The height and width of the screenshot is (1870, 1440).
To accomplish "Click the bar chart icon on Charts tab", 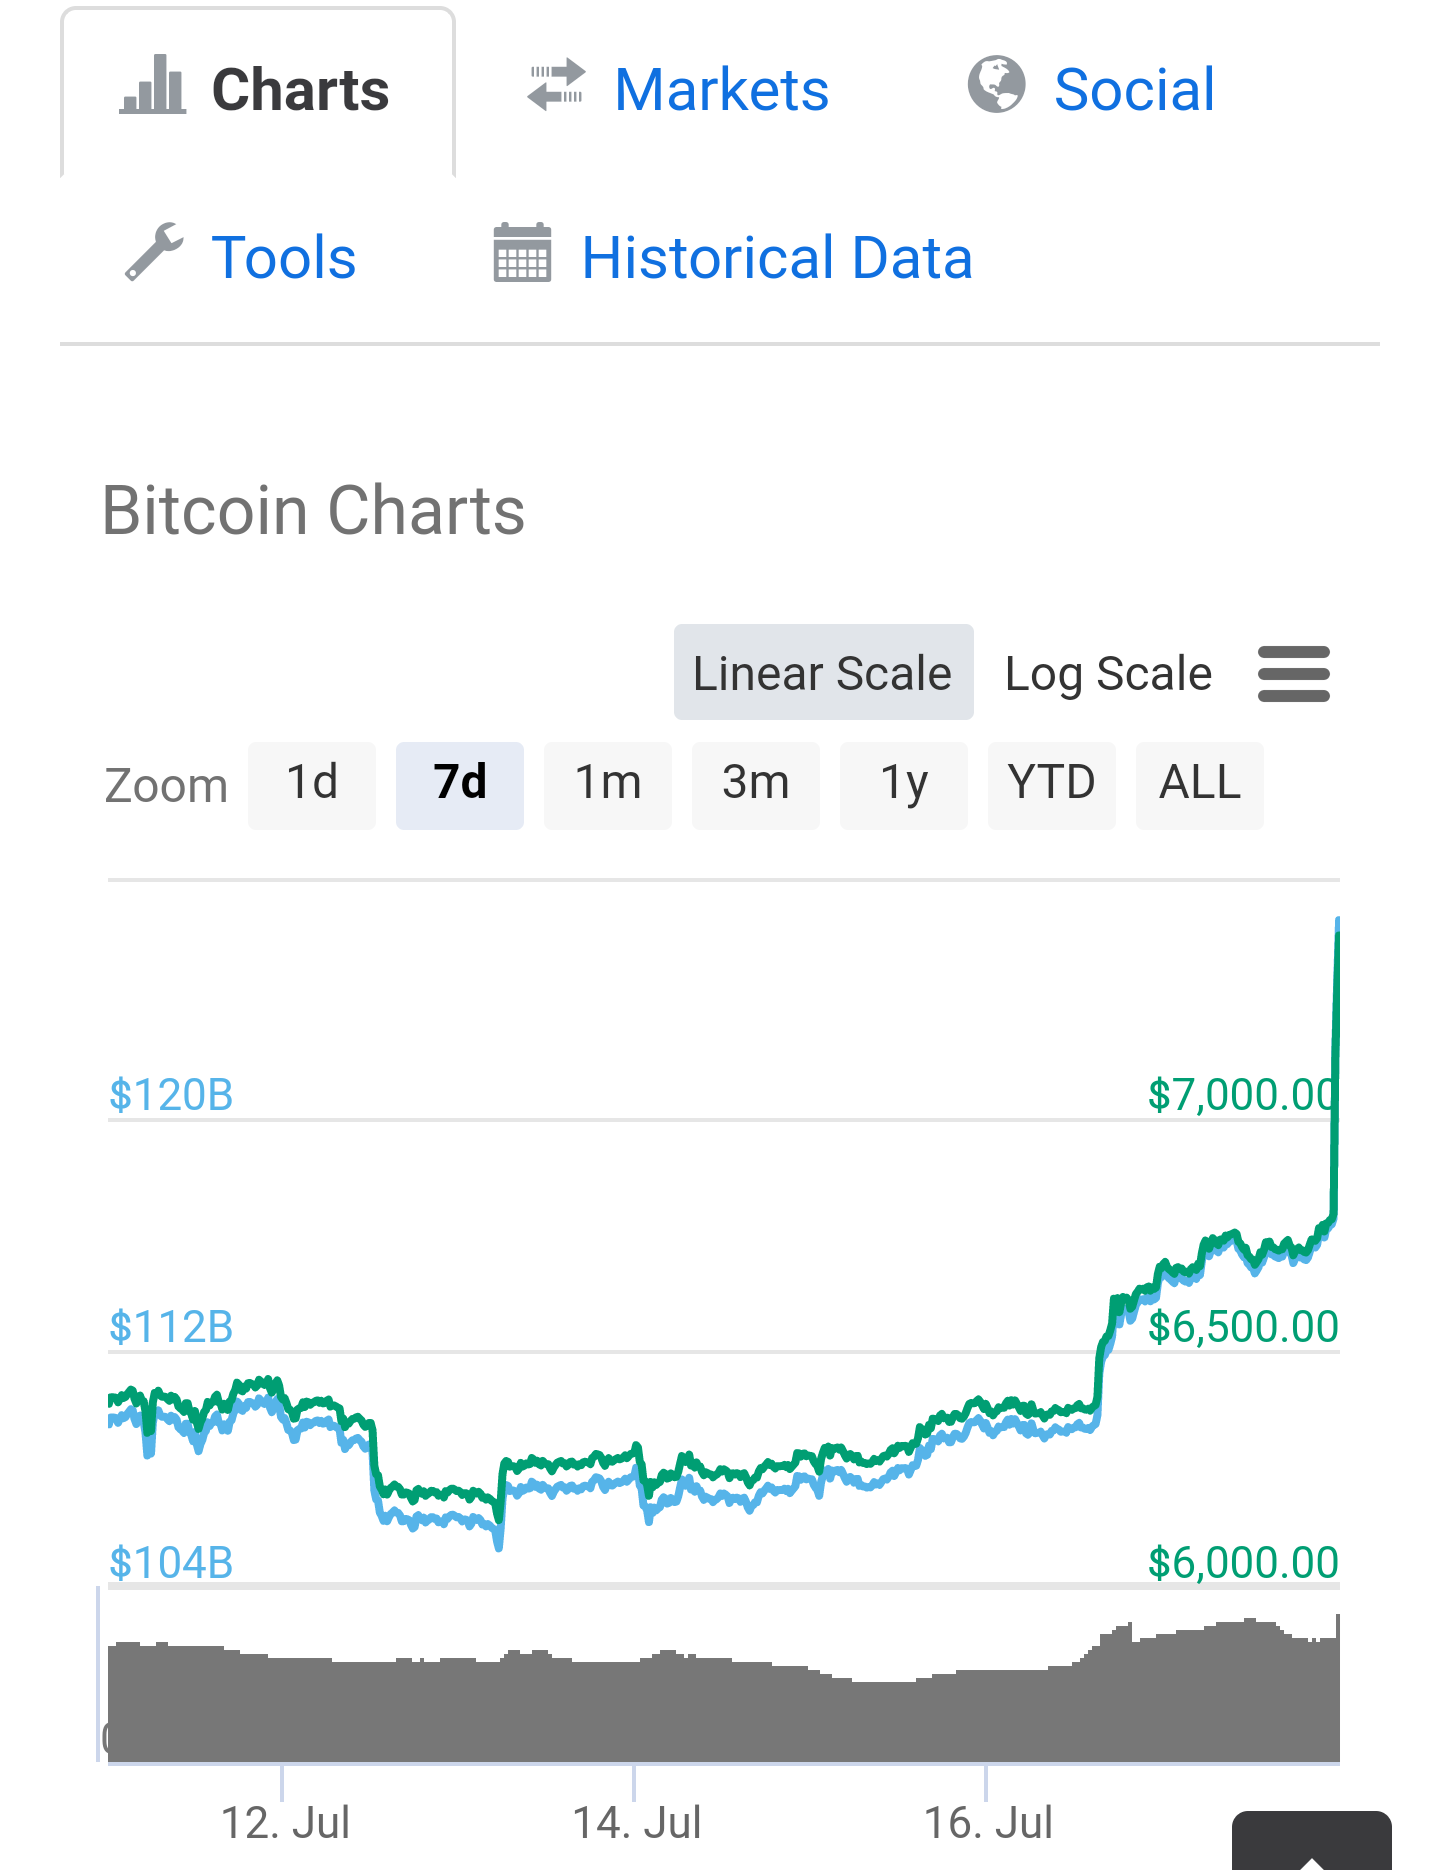I will click(153, 86).
